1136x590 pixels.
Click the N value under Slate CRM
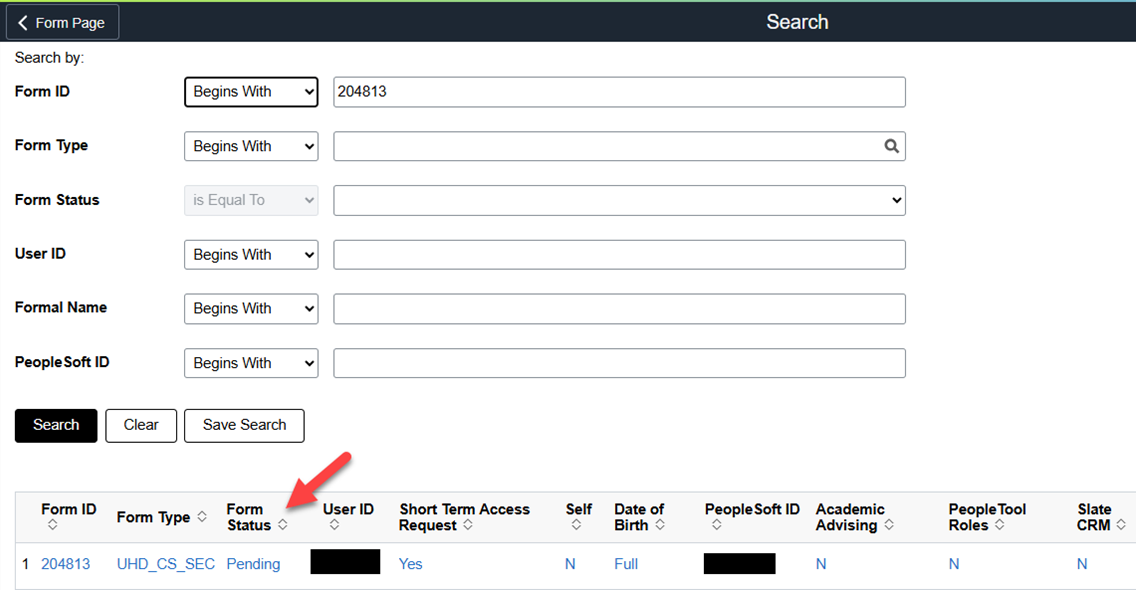coord(1082,564)
